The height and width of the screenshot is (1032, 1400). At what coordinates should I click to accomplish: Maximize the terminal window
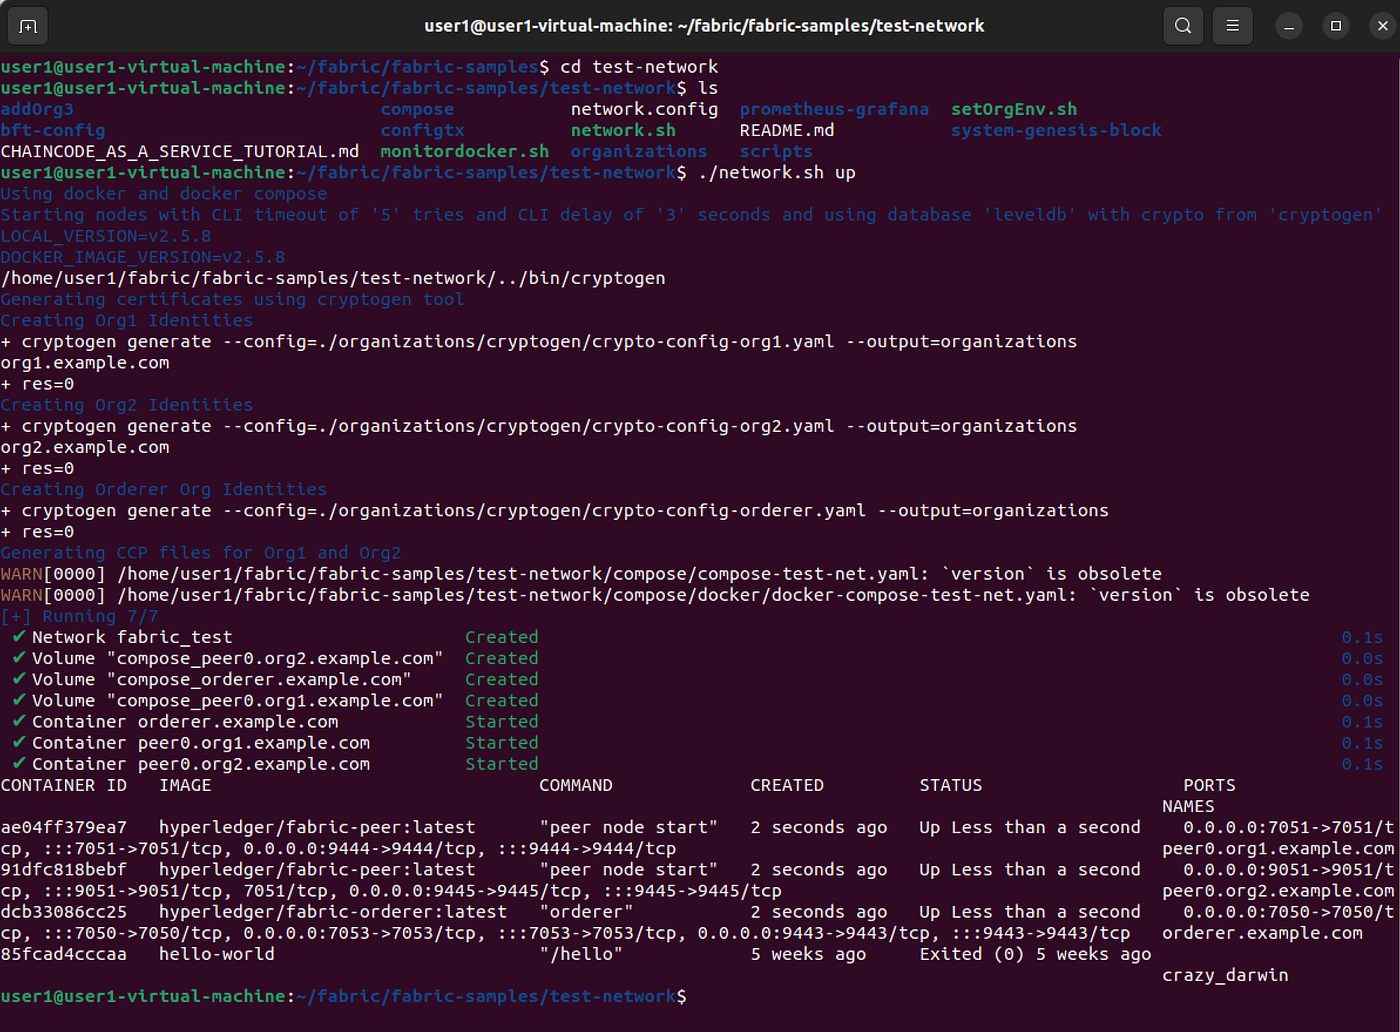tap(1336, 26)
